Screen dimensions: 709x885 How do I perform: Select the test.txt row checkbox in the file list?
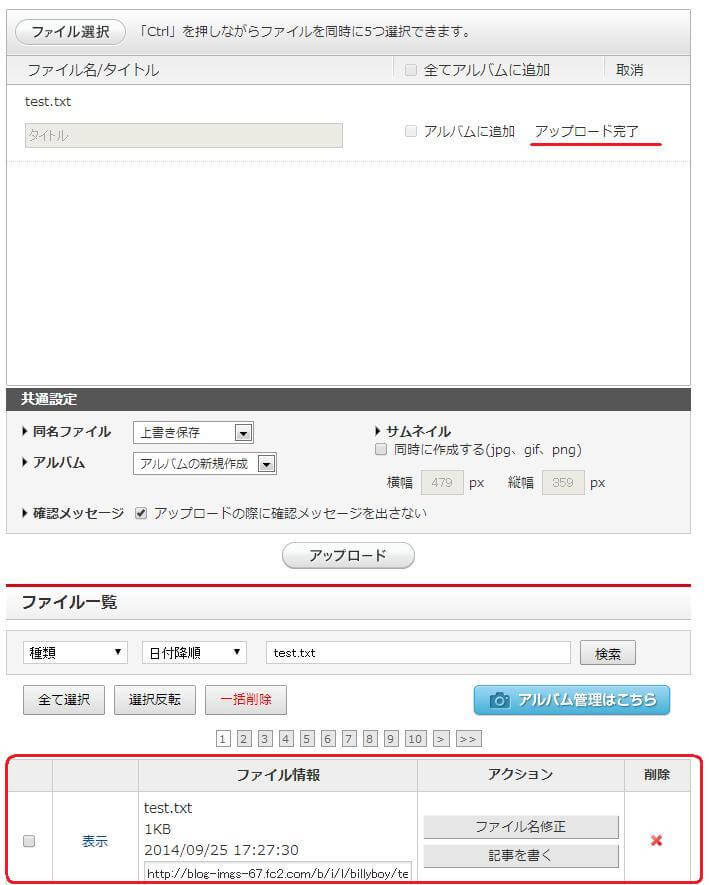point(29,841)
